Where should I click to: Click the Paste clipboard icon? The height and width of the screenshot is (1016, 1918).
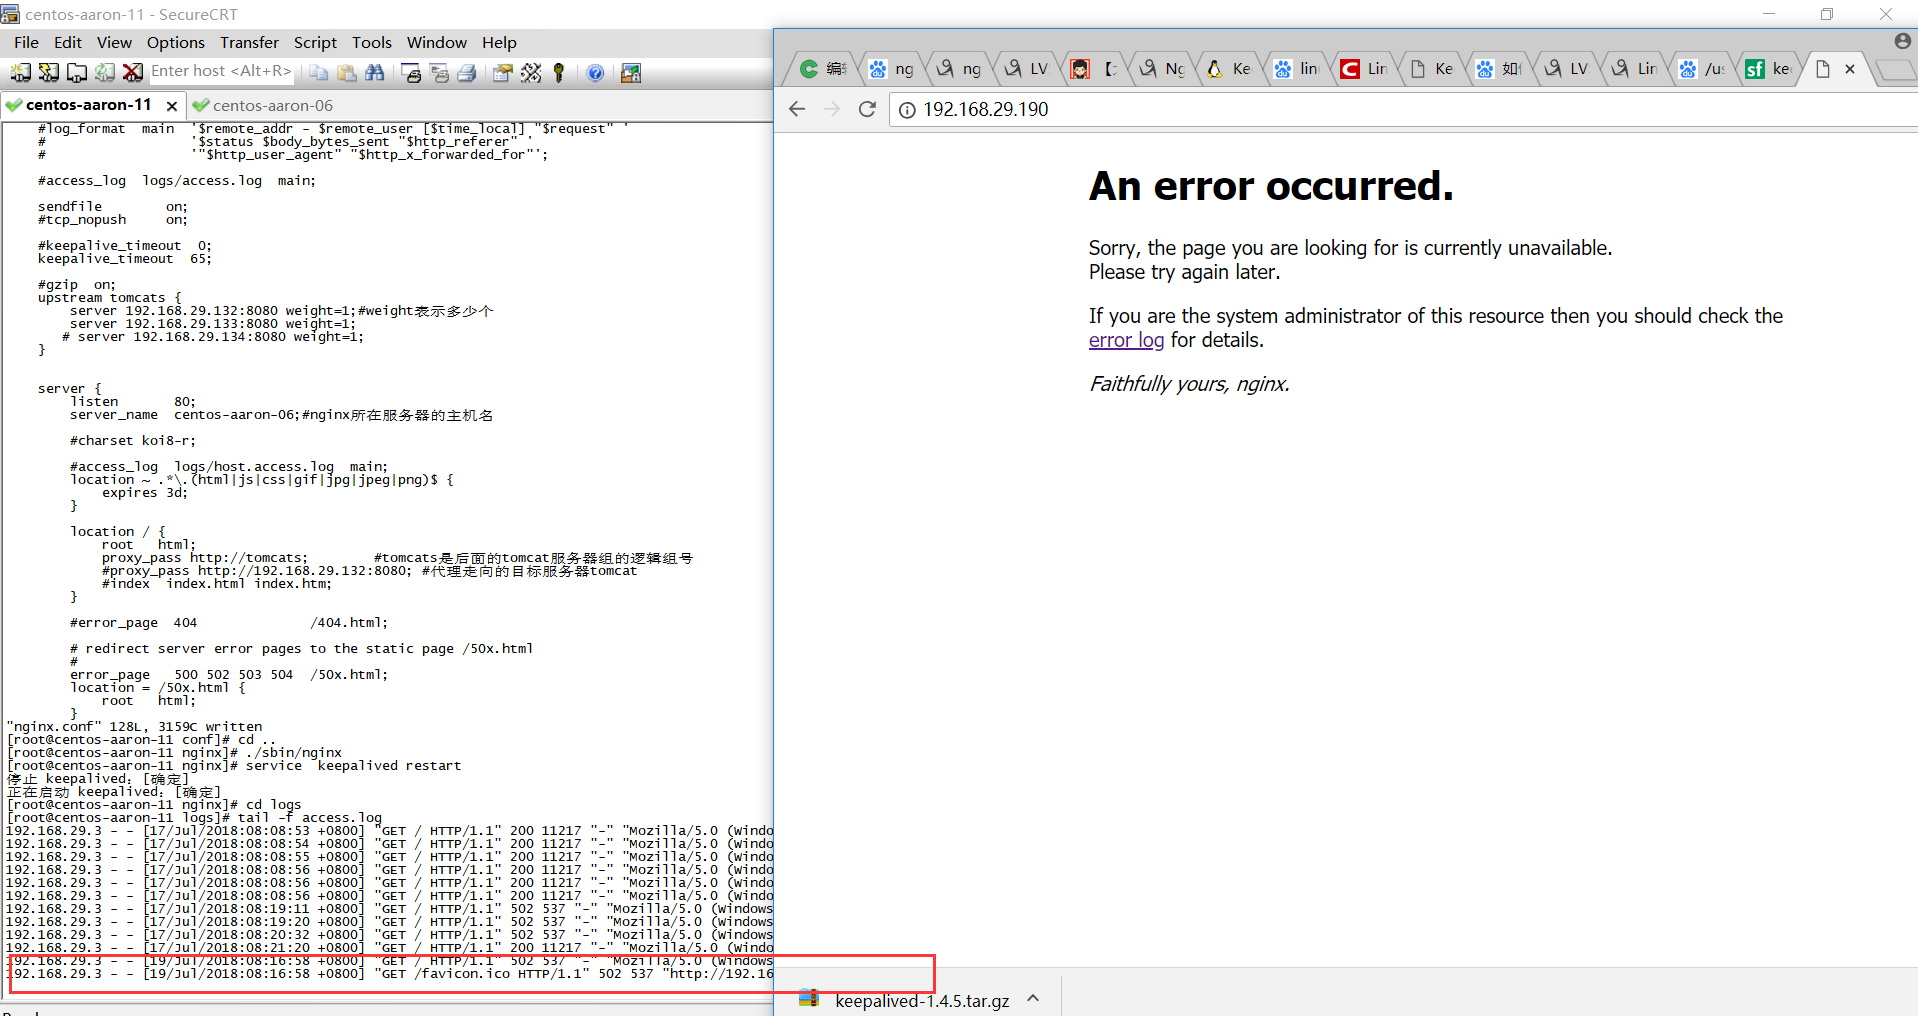pos(346,72)
